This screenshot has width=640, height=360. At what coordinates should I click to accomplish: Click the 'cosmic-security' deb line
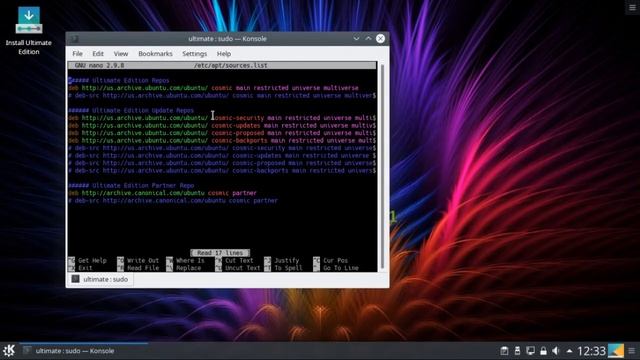222,118
